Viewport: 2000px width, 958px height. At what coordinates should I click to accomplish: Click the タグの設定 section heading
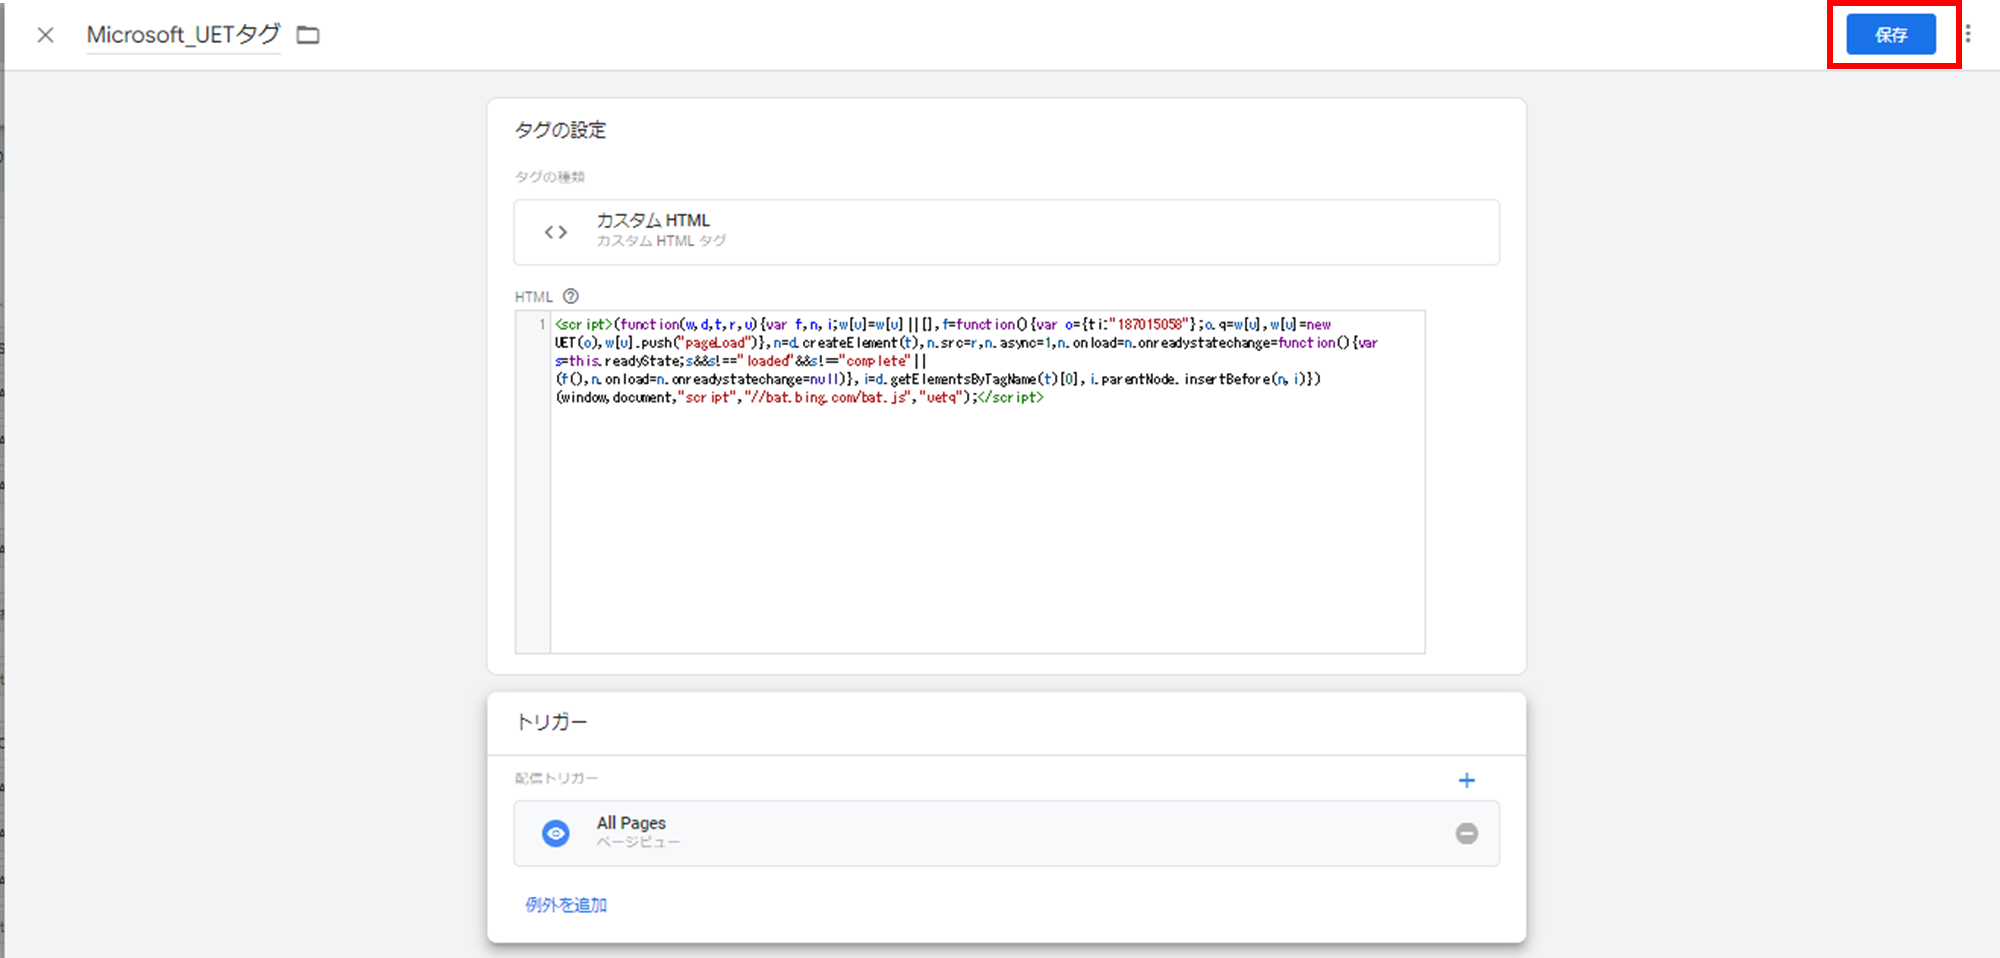(x=560, y=130)
